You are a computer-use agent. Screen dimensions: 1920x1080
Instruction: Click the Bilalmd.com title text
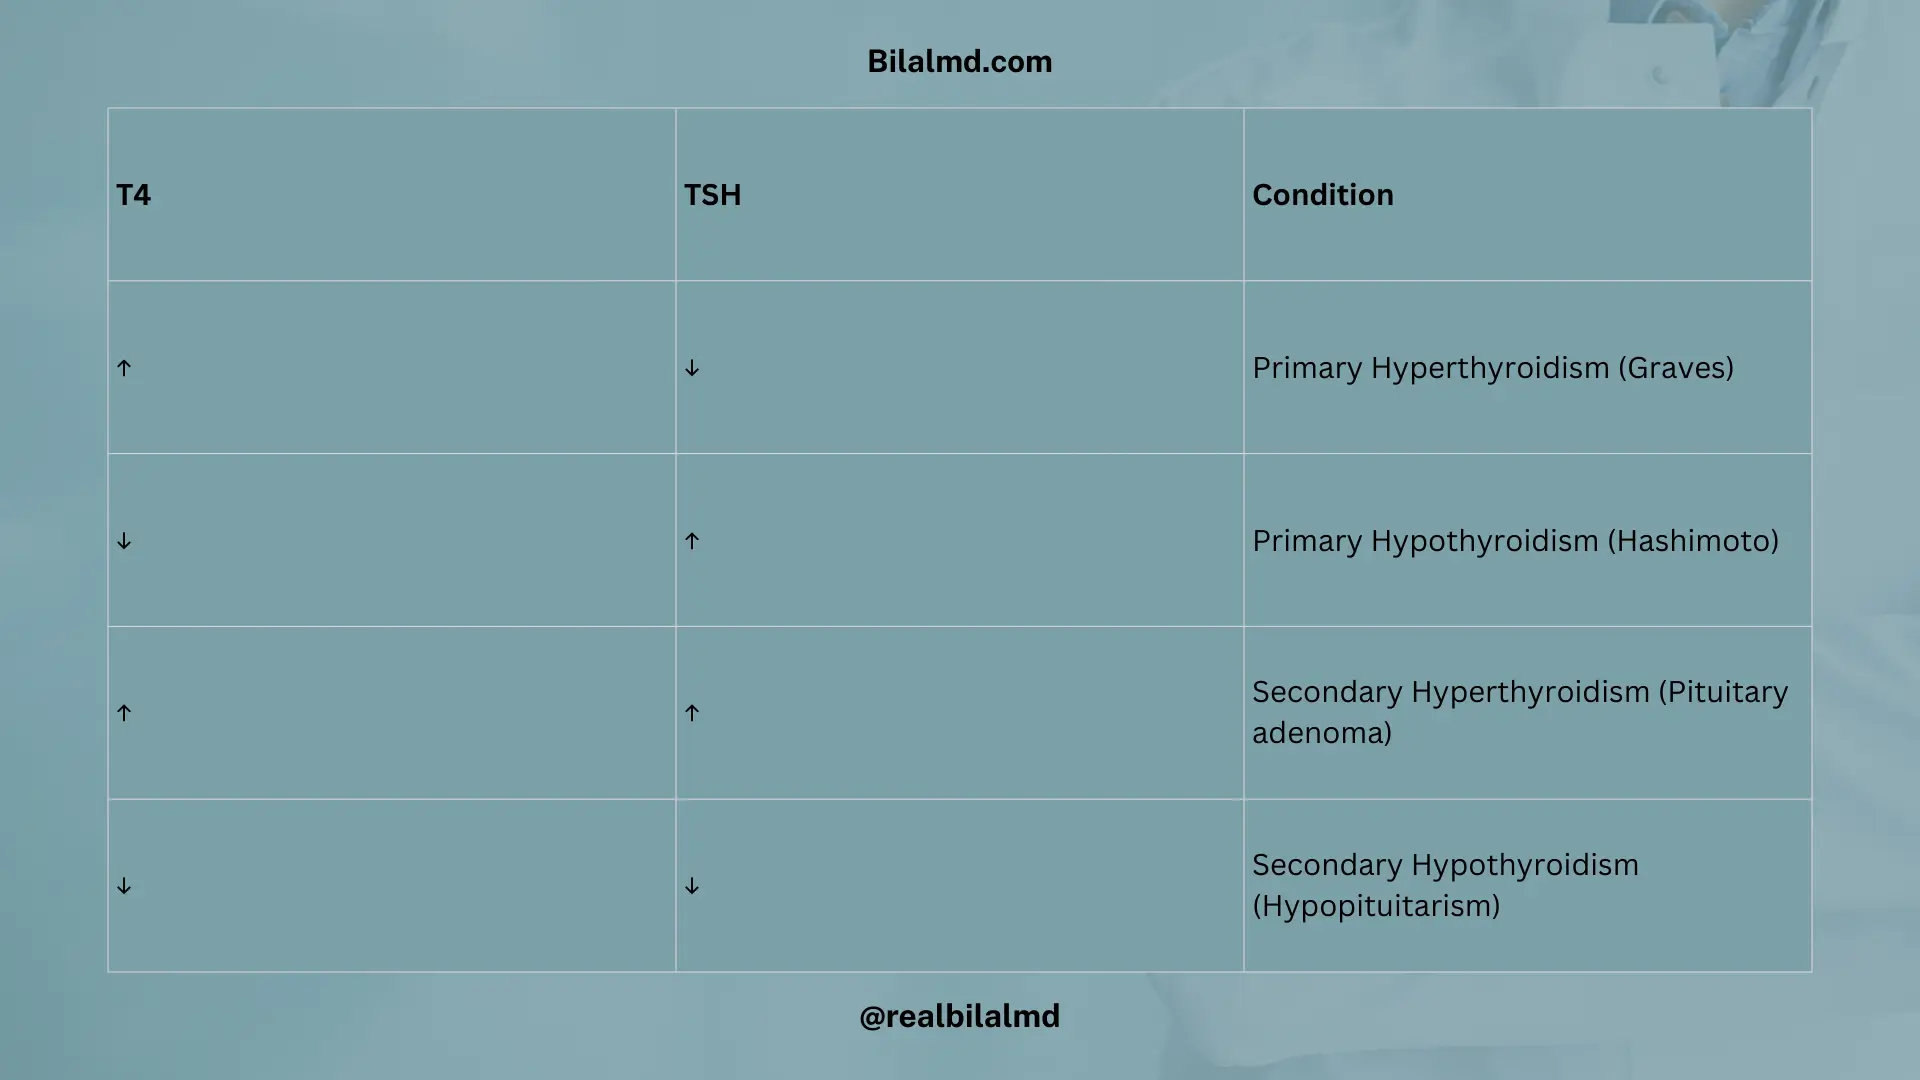tap(959, 62)
